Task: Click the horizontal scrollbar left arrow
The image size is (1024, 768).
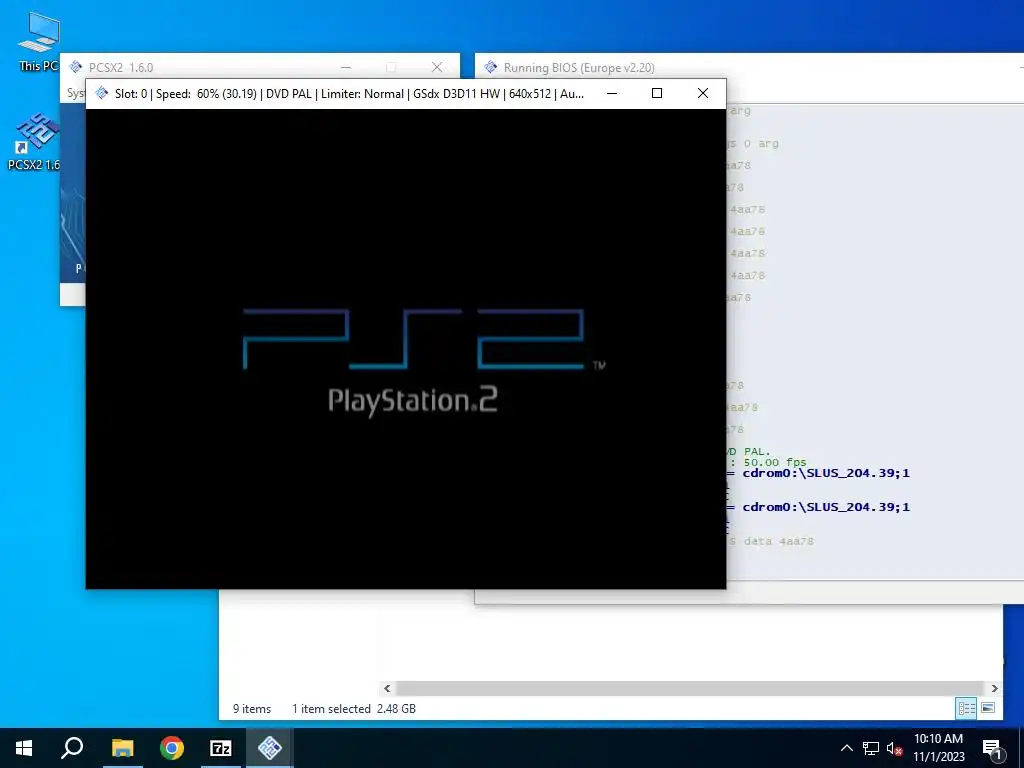Action: coord(387,688)
